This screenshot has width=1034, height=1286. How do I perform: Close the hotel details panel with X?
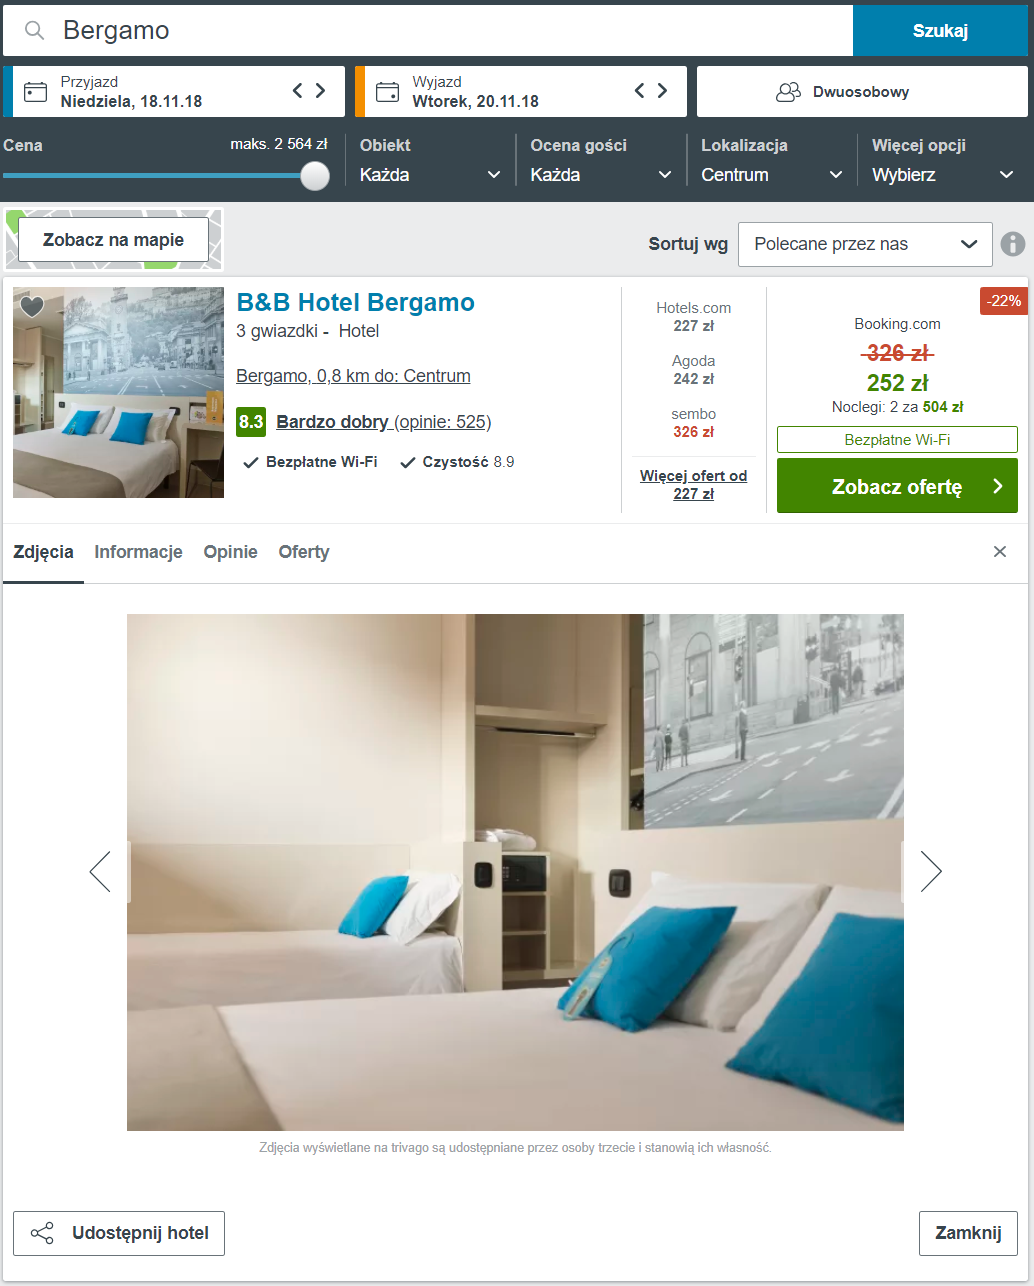(1000, 552)
